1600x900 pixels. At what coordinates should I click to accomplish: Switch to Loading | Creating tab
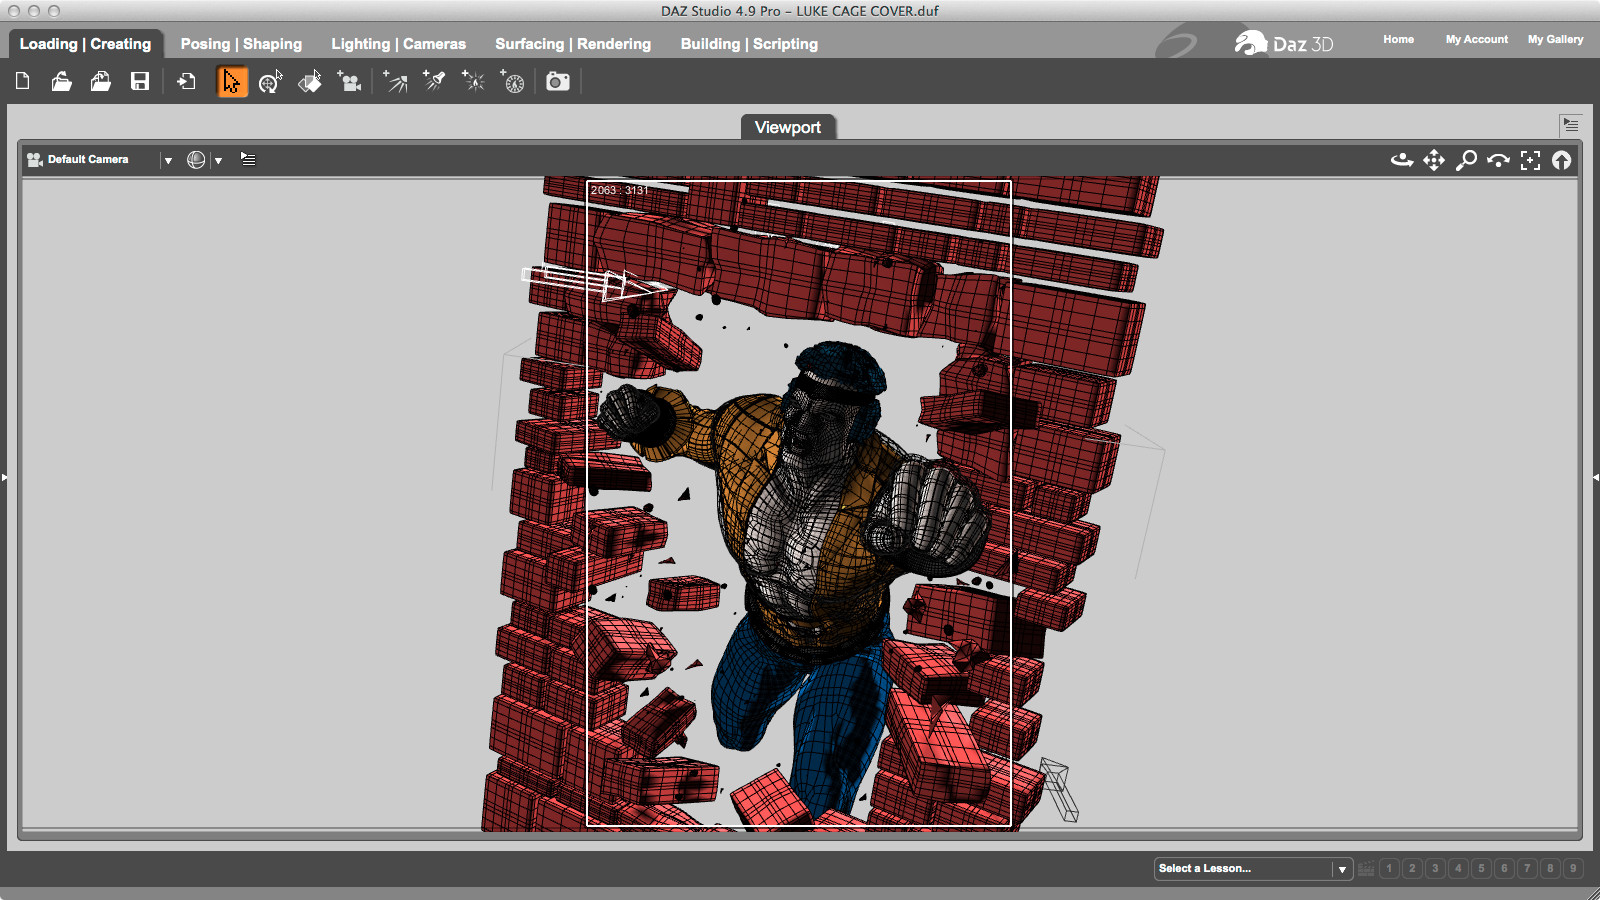click(85, 44)
